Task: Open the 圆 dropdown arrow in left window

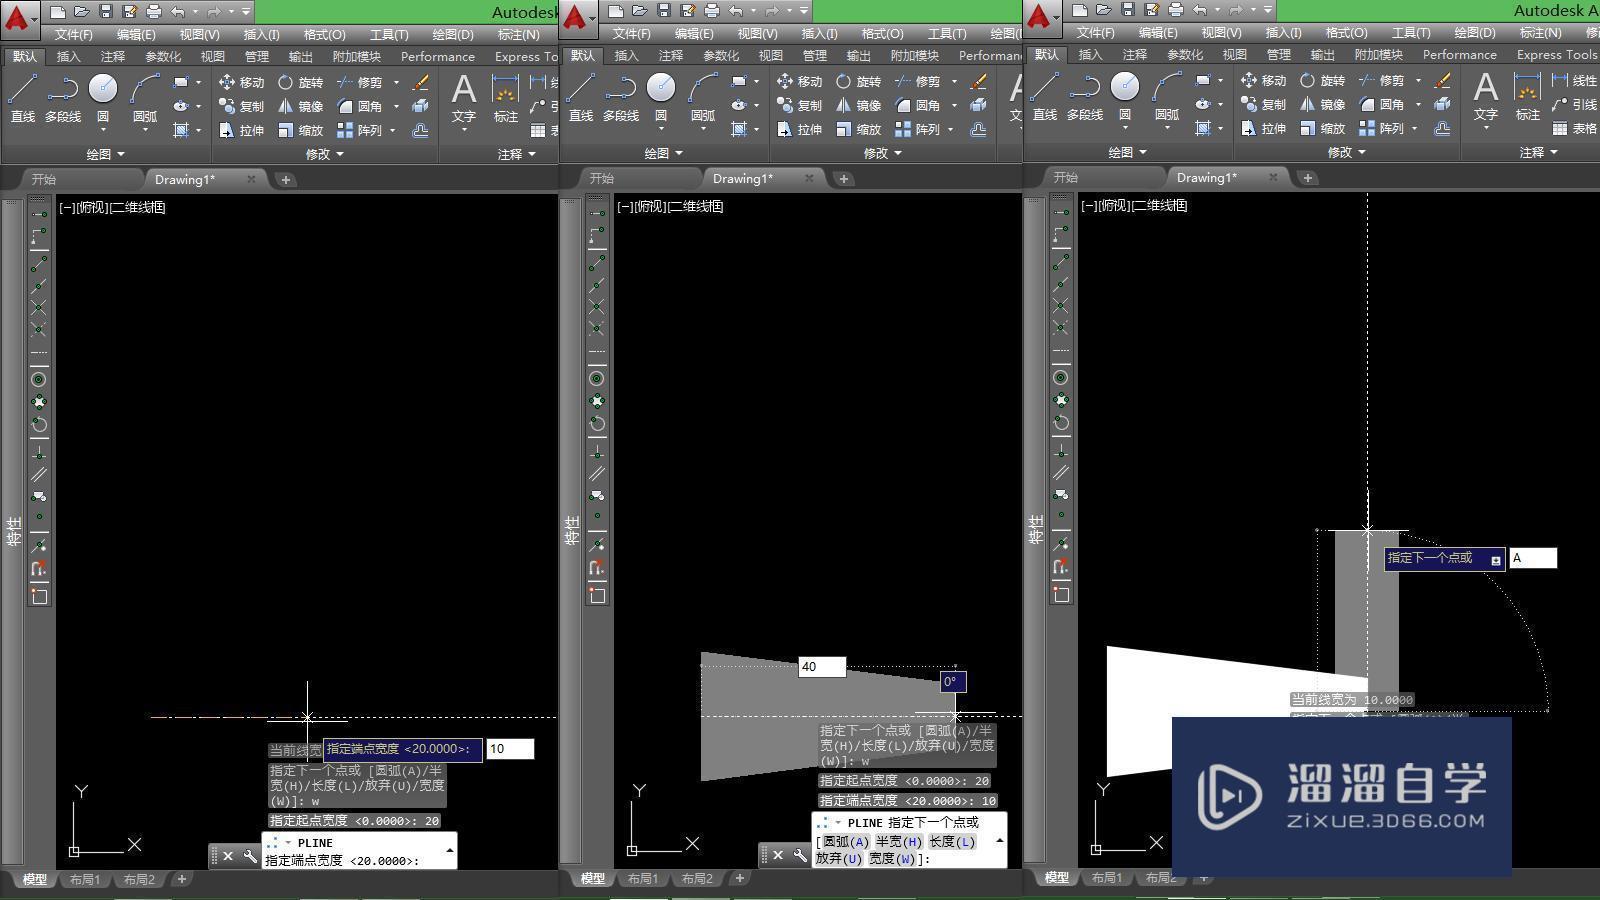Action: (x=103, y=130)
